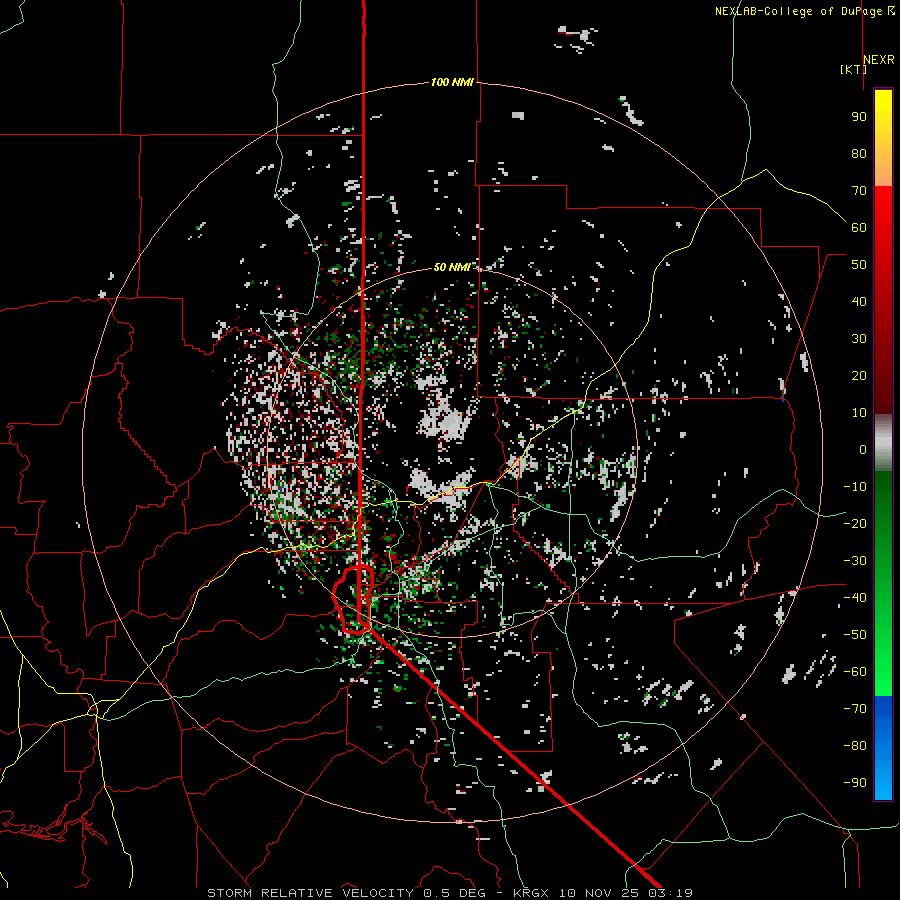Click the -60 knot label on the color scale
The image size is (900, 900).
855,672
